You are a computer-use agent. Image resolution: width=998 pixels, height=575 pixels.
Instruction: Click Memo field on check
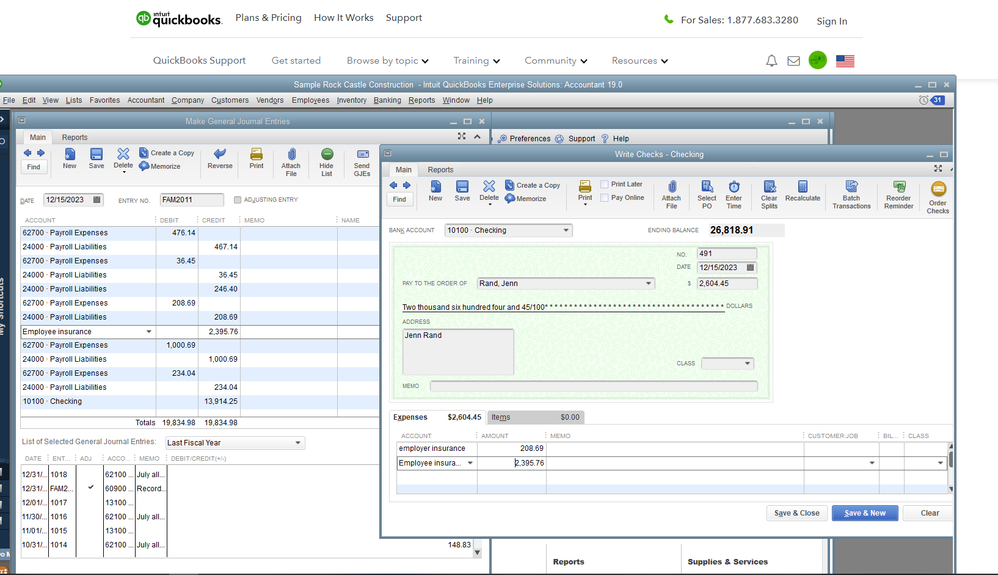pos(594,386)
